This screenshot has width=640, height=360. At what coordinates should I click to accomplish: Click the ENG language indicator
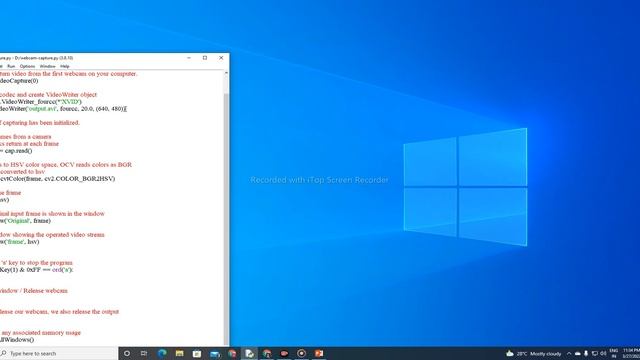(x=613, y=353)
